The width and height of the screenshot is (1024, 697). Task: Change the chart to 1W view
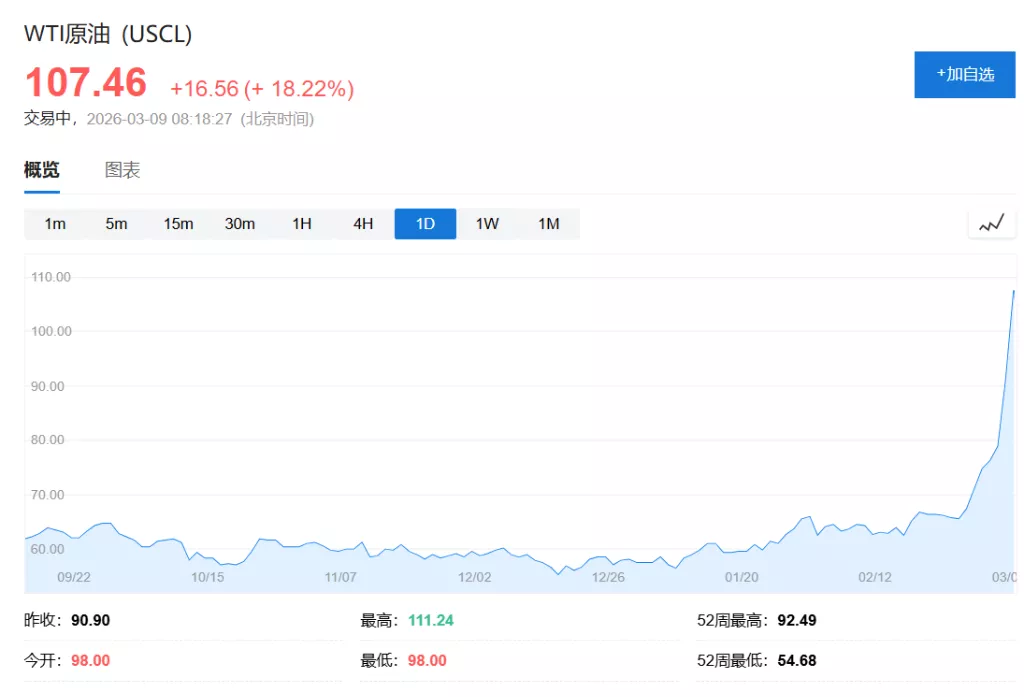point(487,224)
